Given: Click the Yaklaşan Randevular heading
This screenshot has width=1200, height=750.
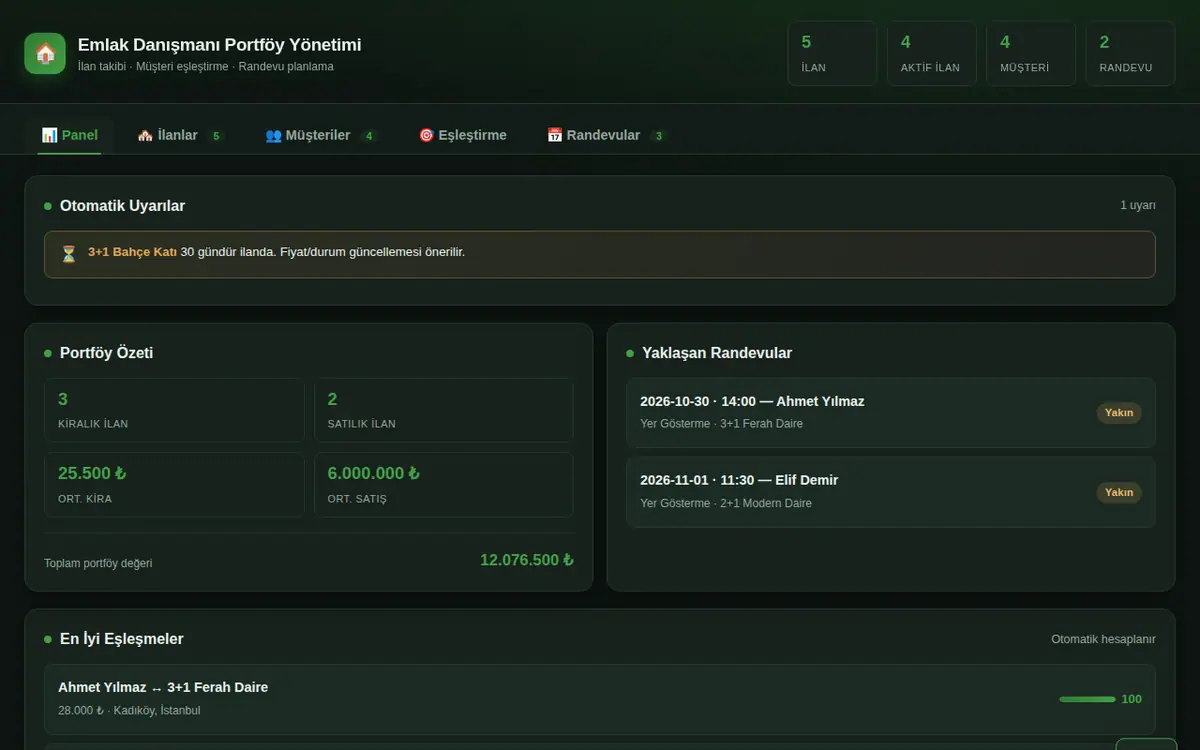Looking at the screenshot, I should [717, 353].
